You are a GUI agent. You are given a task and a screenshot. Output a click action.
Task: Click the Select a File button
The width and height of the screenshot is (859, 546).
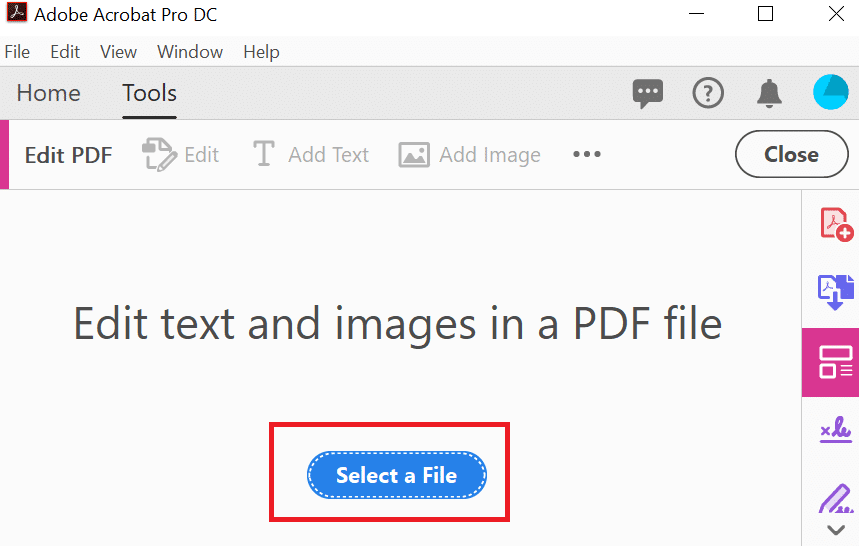point(397,475)
